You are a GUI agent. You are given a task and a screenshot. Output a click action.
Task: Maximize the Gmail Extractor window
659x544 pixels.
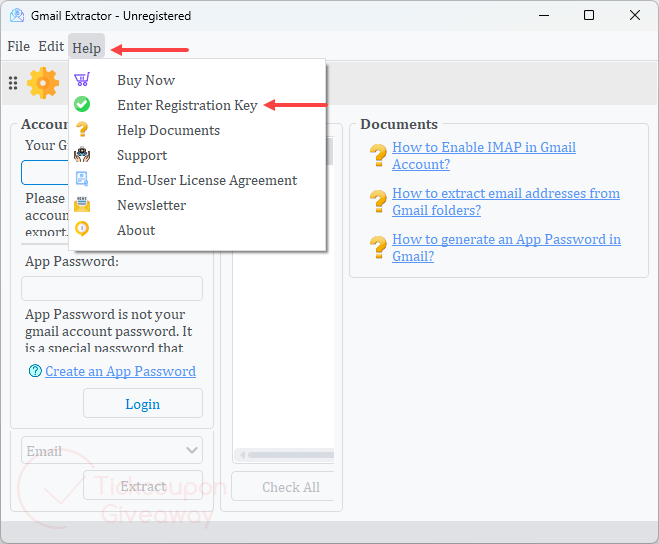tap(589, 16)
